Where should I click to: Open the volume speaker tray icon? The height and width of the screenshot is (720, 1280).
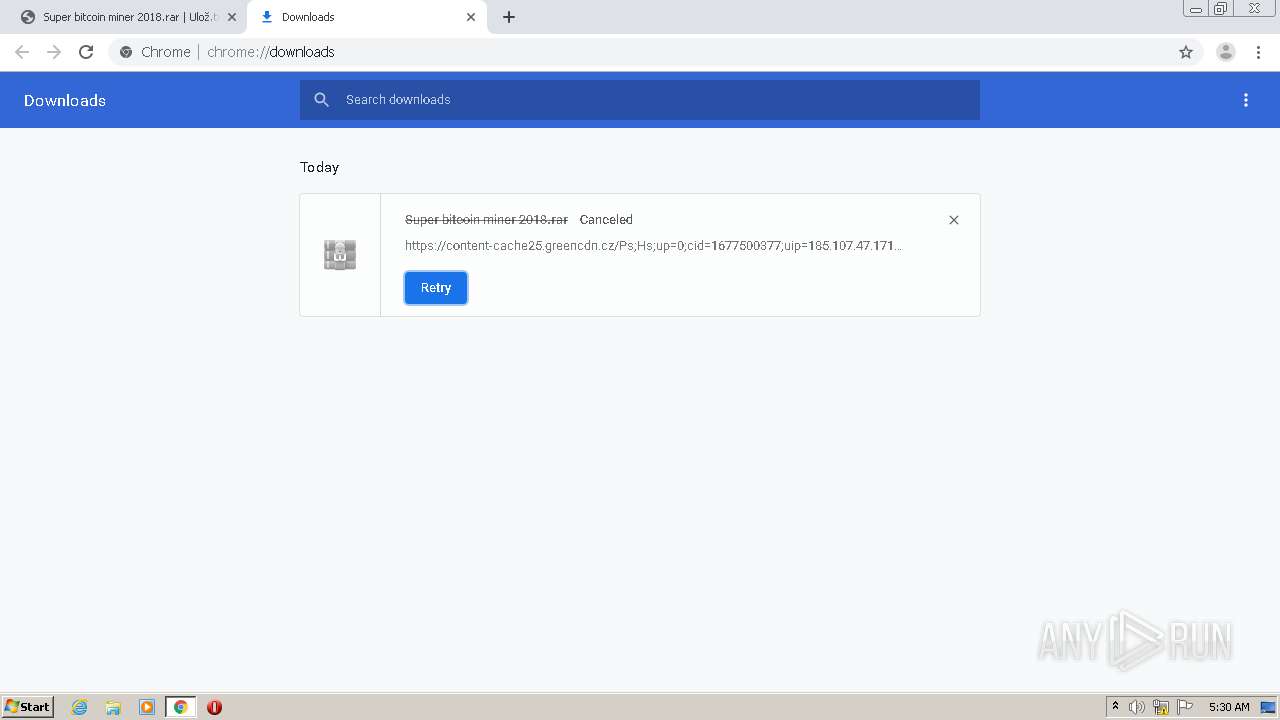point(1137,707)
